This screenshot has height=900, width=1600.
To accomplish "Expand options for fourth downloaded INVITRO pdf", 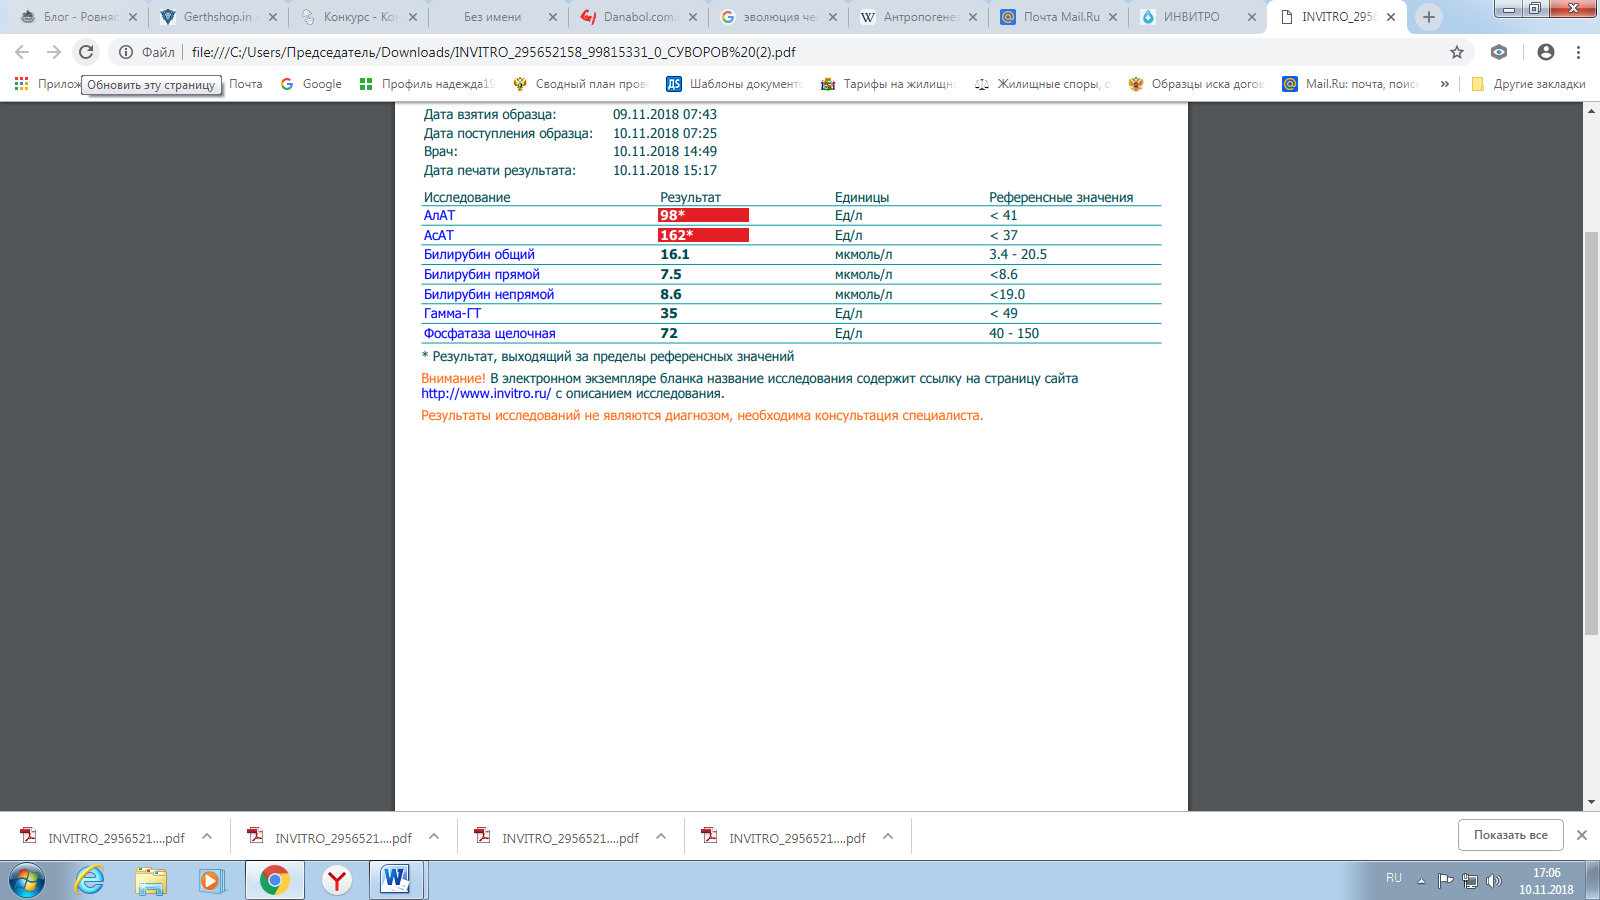I will click(x=888, y=837).
